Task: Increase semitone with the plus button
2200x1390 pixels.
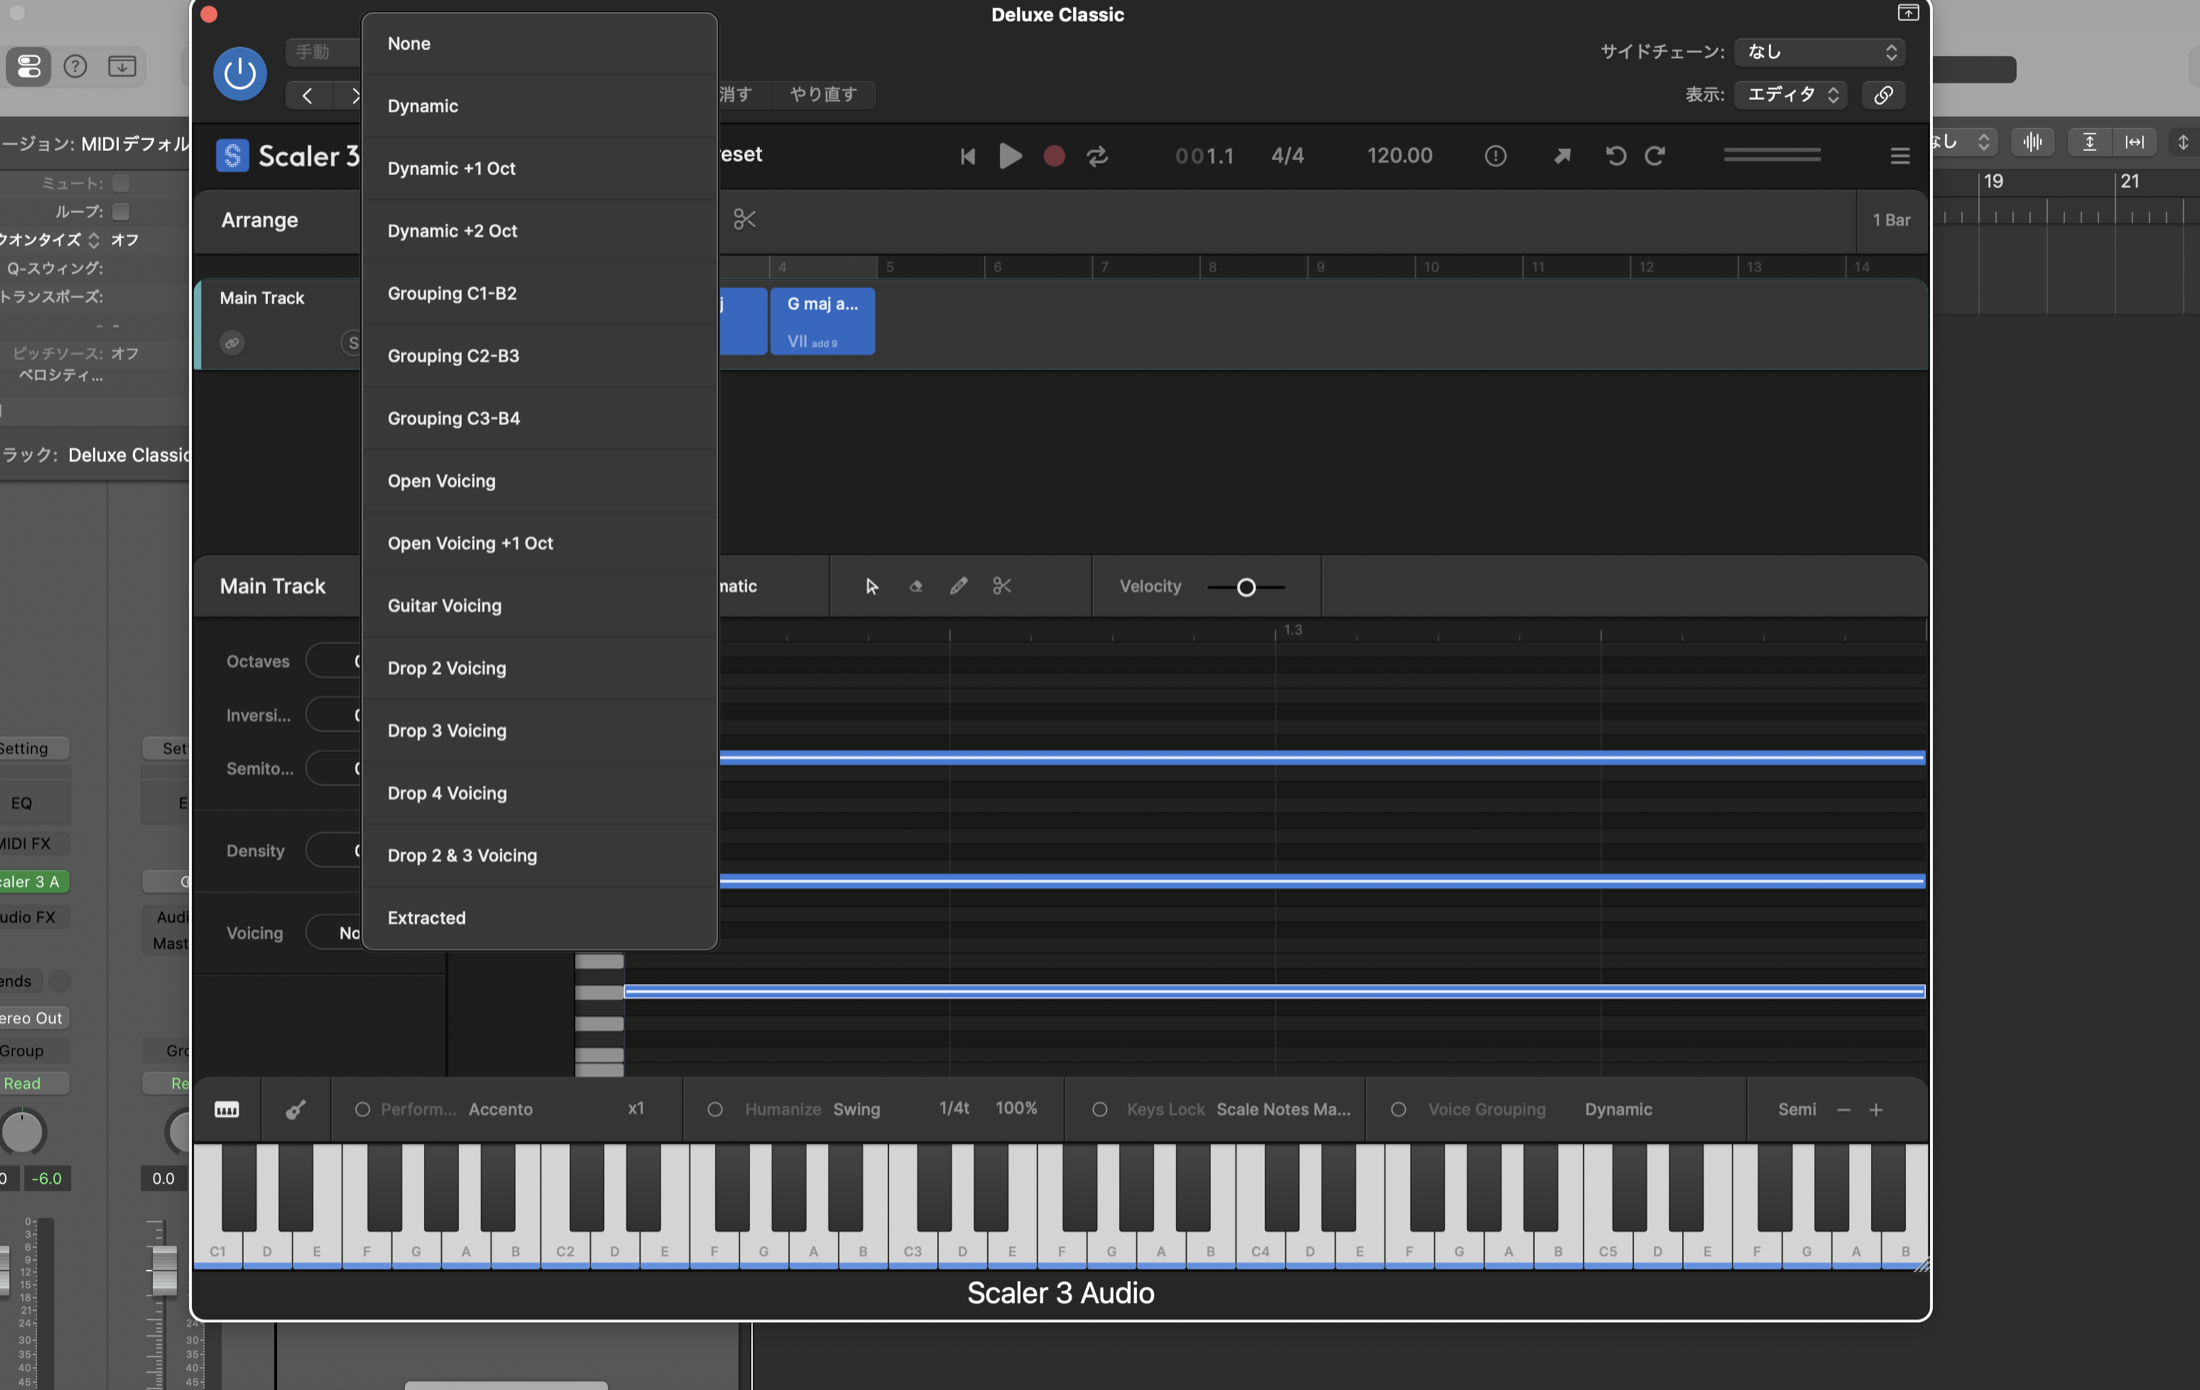Action: pos(1876,1110)
